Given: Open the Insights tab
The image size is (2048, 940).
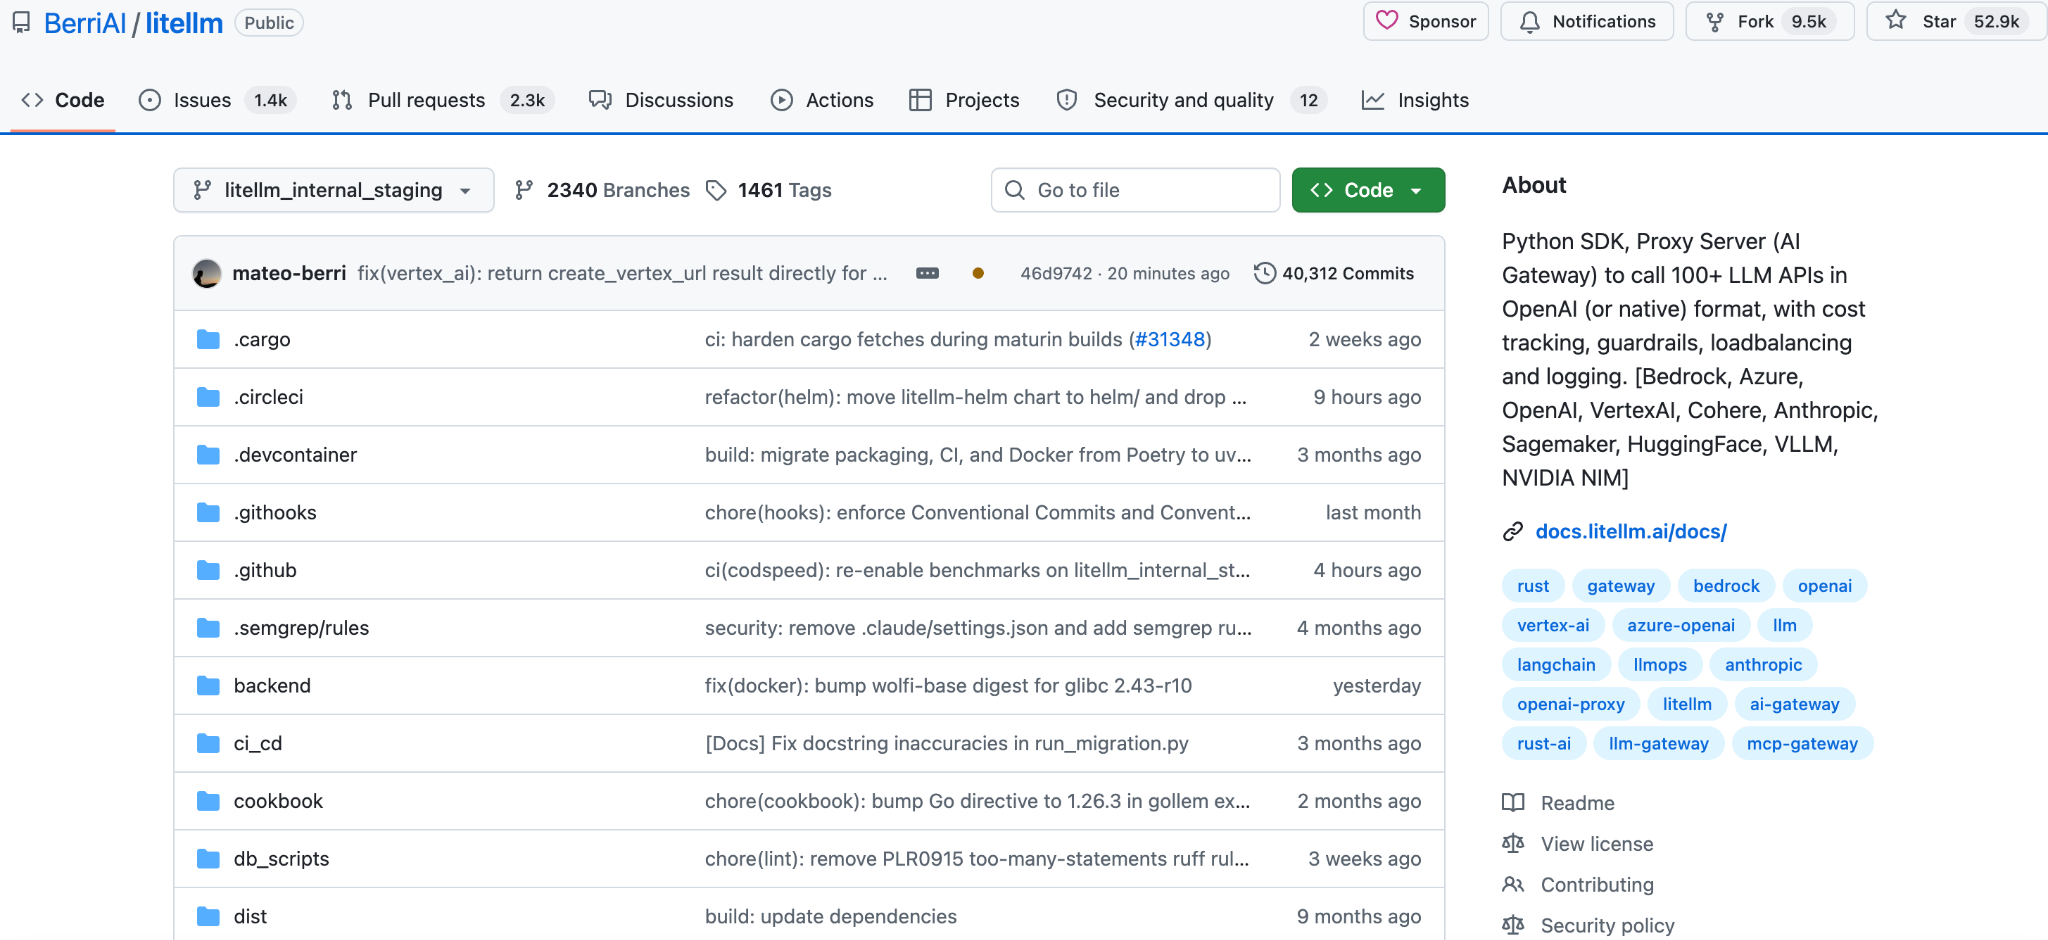Looking at the screenshot, I should pos(1415,100).
